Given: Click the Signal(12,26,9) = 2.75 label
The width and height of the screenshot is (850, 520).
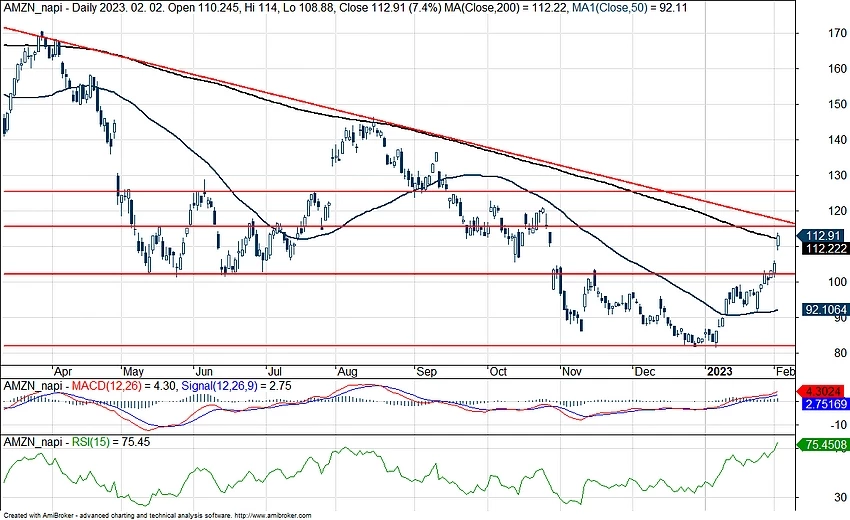Looking at the screenshot, I should pos(236,386).
